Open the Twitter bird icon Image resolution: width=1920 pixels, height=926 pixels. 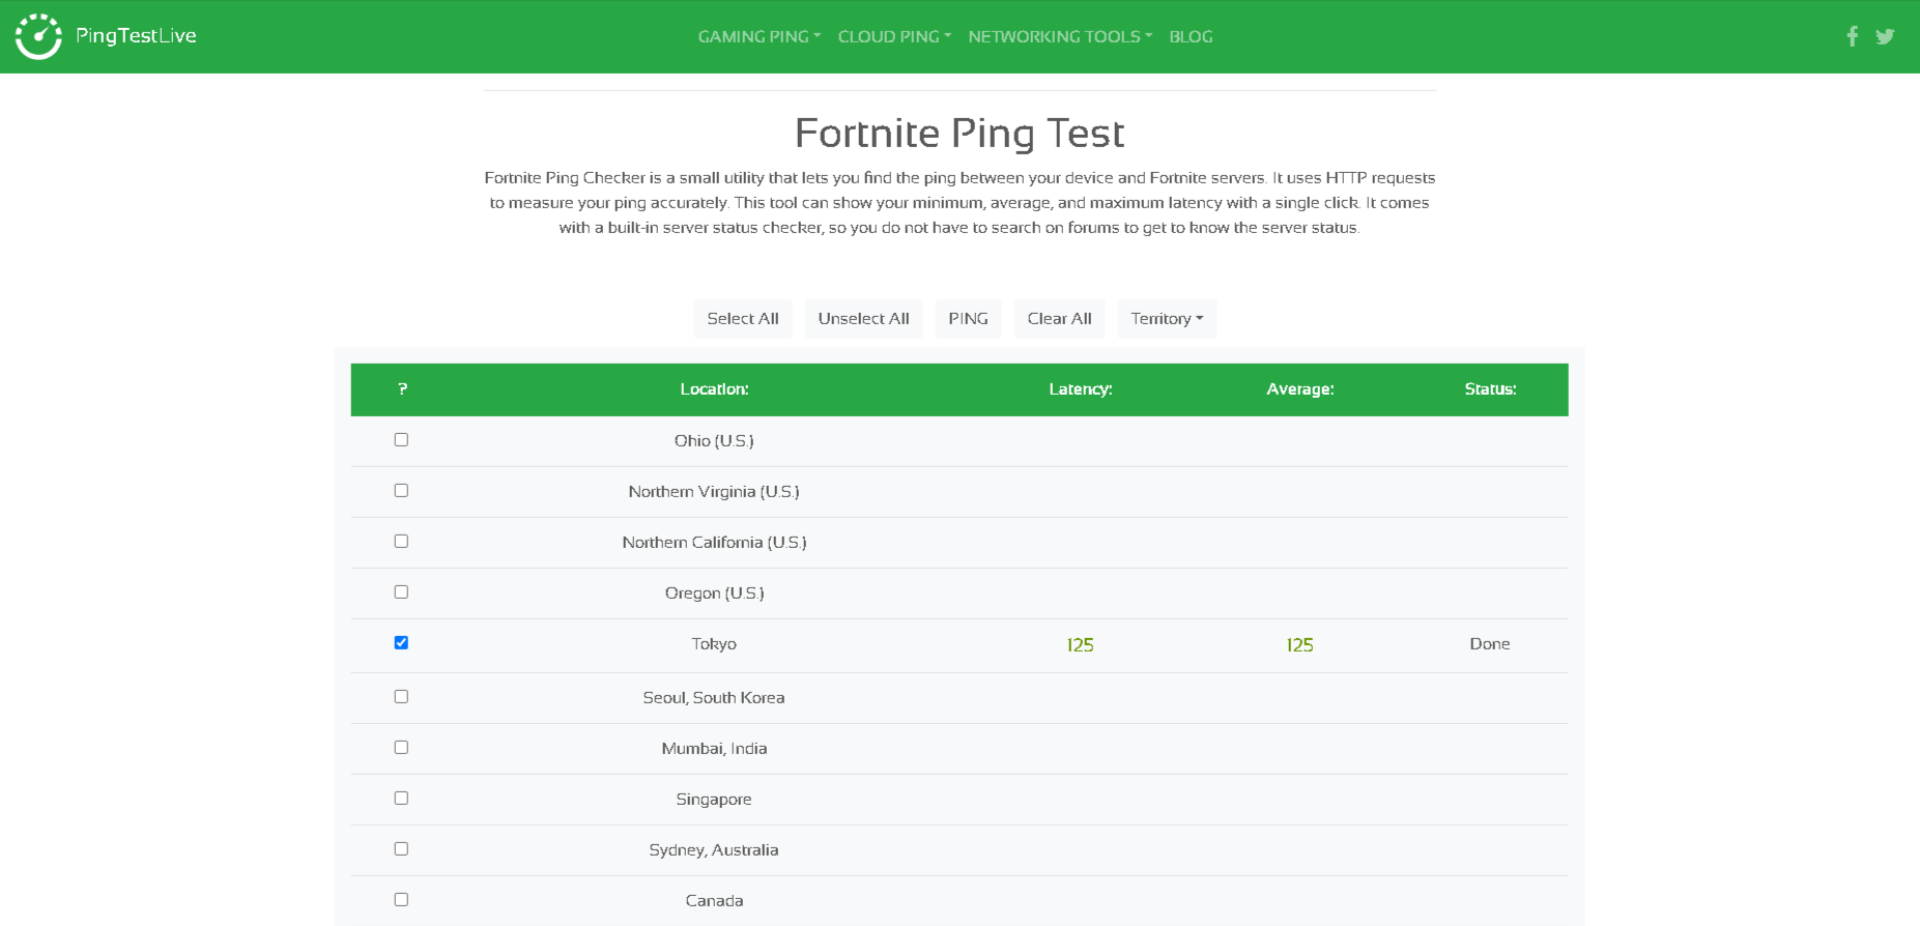pos(1885,37)
